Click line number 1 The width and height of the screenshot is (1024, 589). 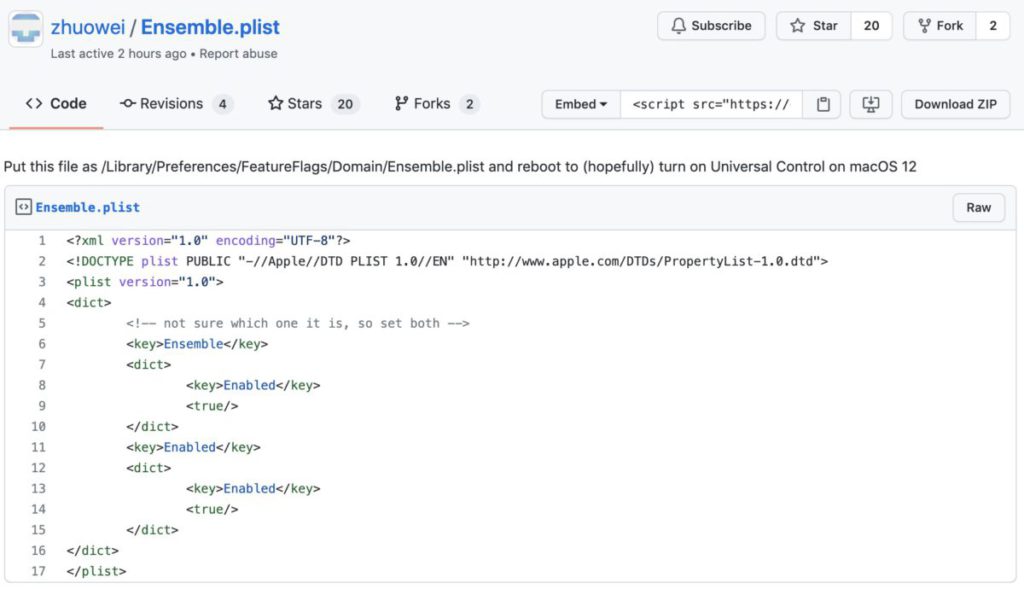point(42,241)
